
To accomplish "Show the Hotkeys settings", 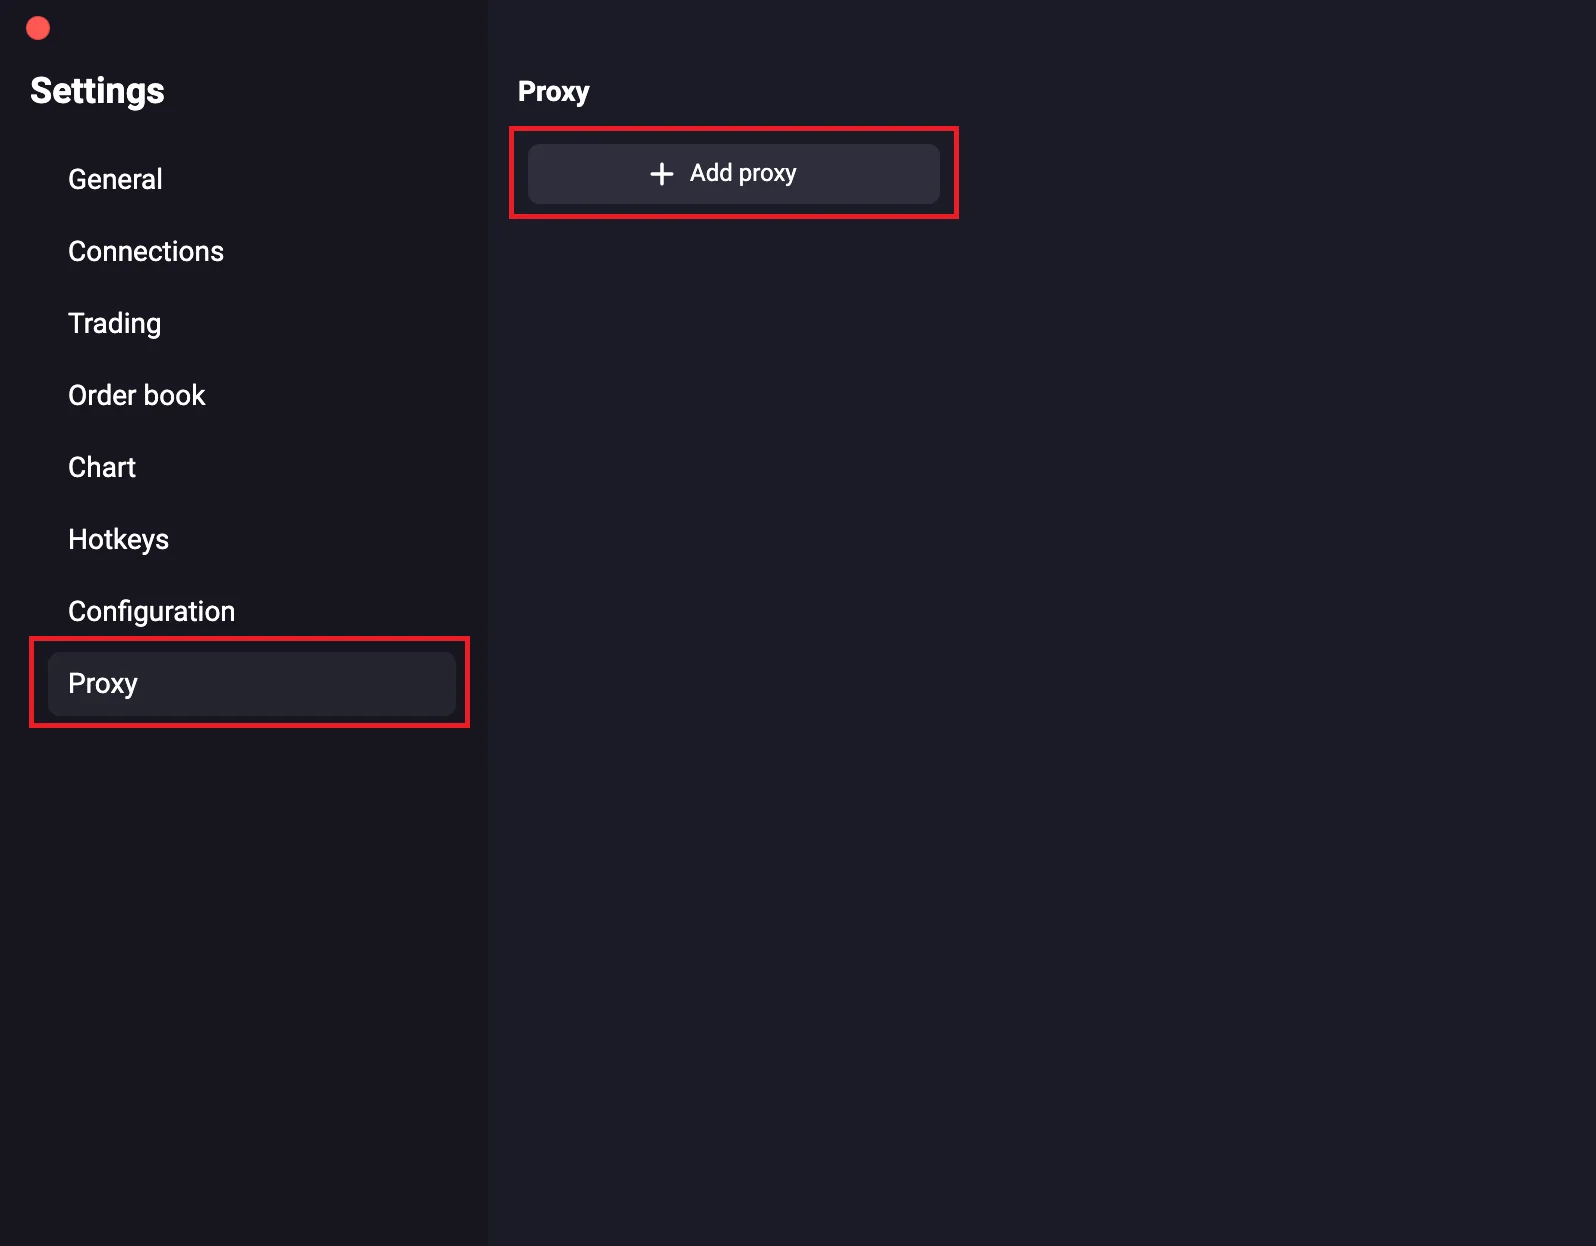I will click(x=118, y=540).
